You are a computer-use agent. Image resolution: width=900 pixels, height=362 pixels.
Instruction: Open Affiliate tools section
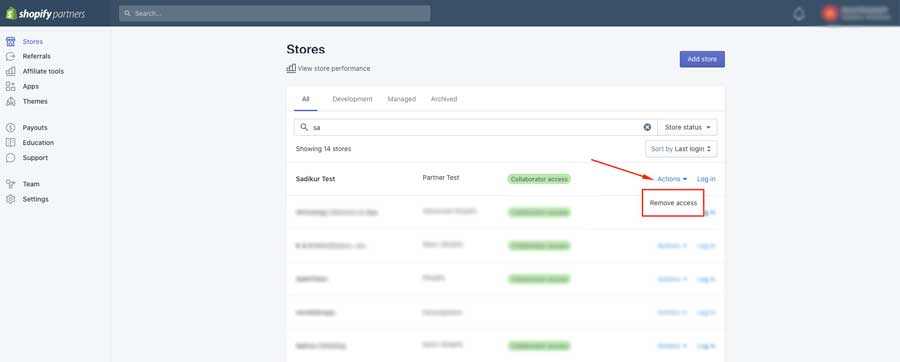tap(43, 71)
